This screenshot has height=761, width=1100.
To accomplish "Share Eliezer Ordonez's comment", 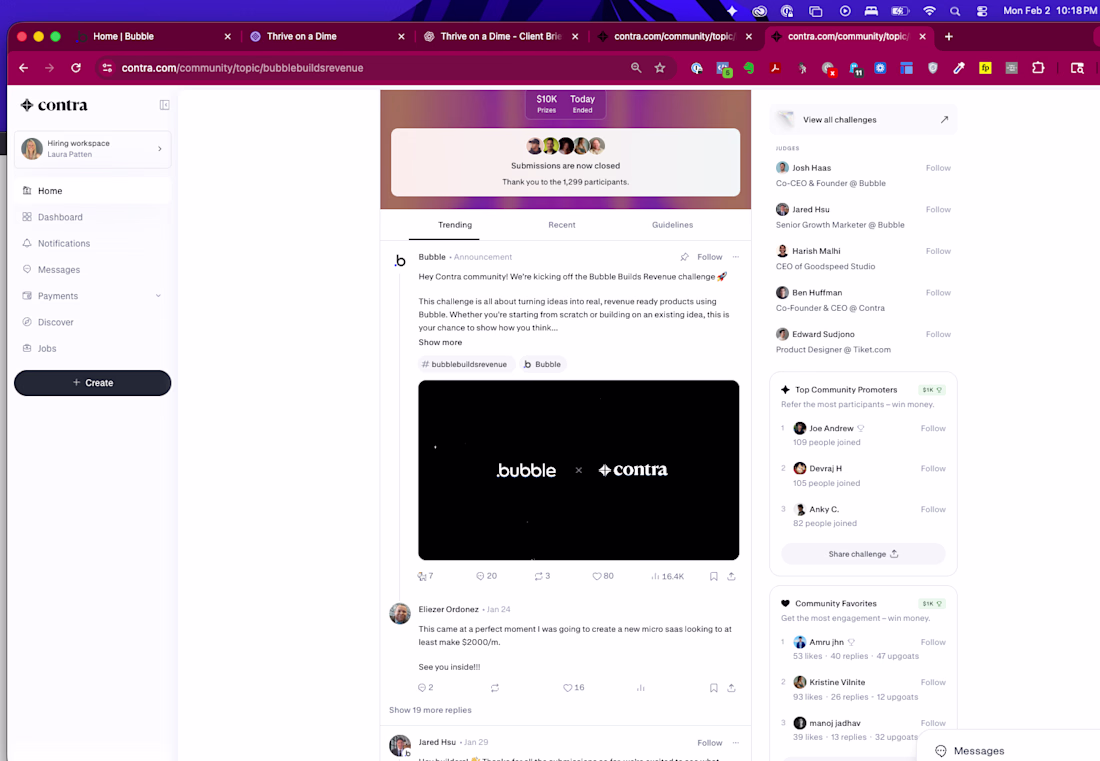I will 731,688.
